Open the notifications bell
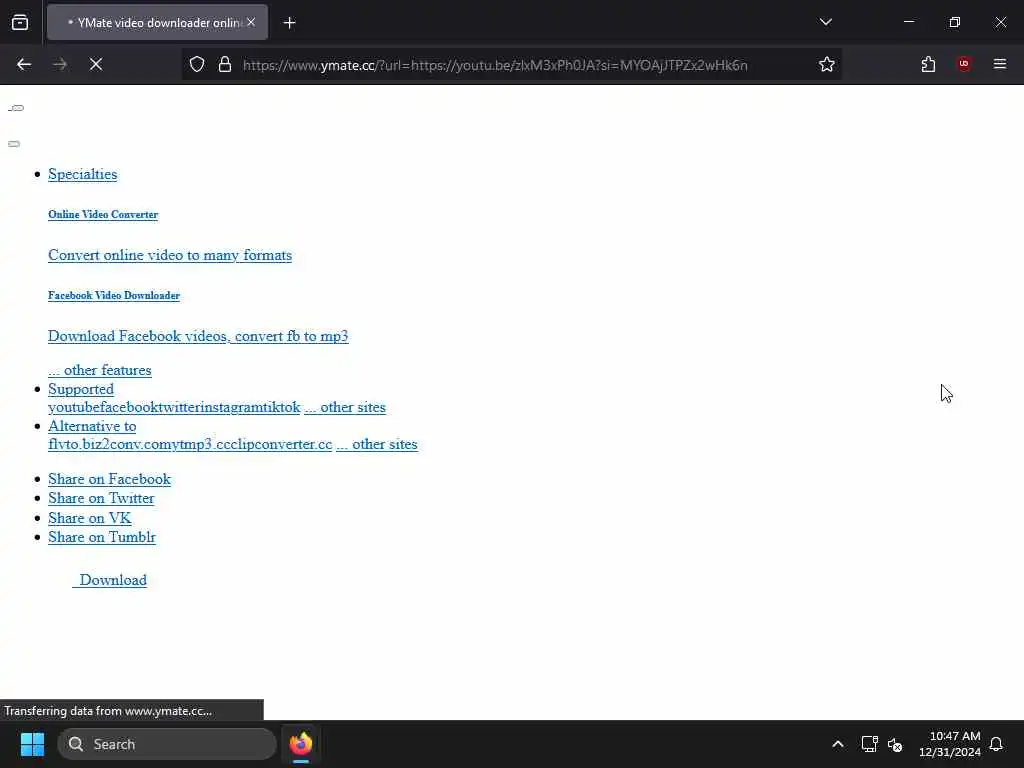Image resolution: width=1024 pixels, height=768 pixels. (x=997, y=744)
